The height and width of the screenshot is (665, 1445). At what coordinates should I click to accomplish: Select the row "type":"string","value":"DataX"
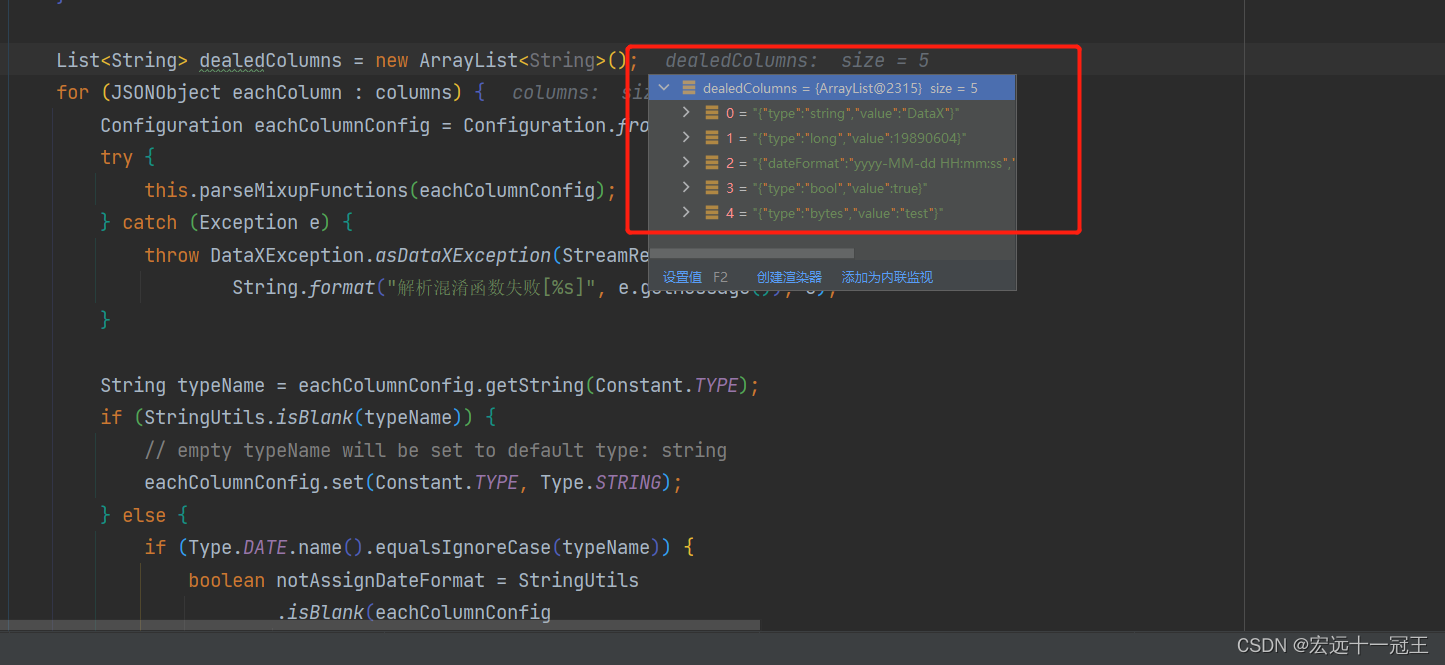coord(832,113)
